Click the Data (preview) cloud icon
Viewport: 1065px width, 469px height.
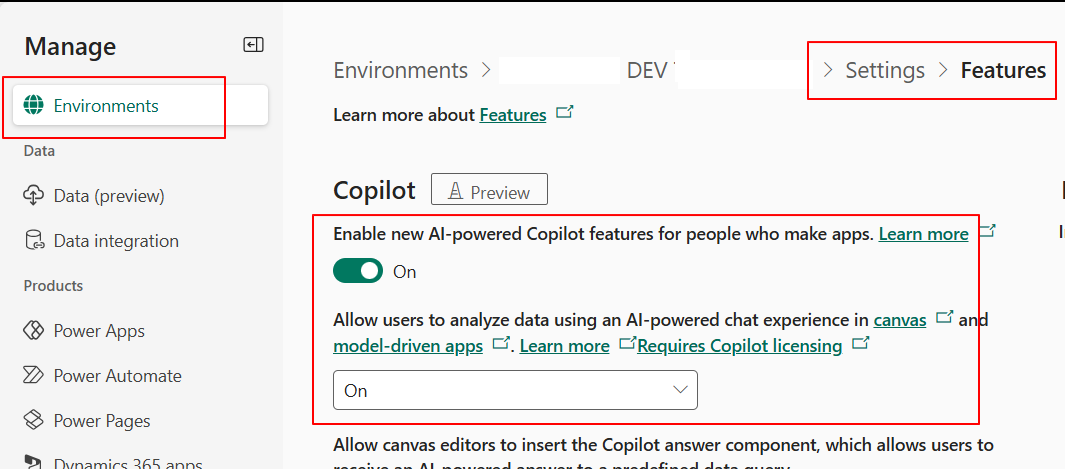pyautogui.click(x=33, y=196)
